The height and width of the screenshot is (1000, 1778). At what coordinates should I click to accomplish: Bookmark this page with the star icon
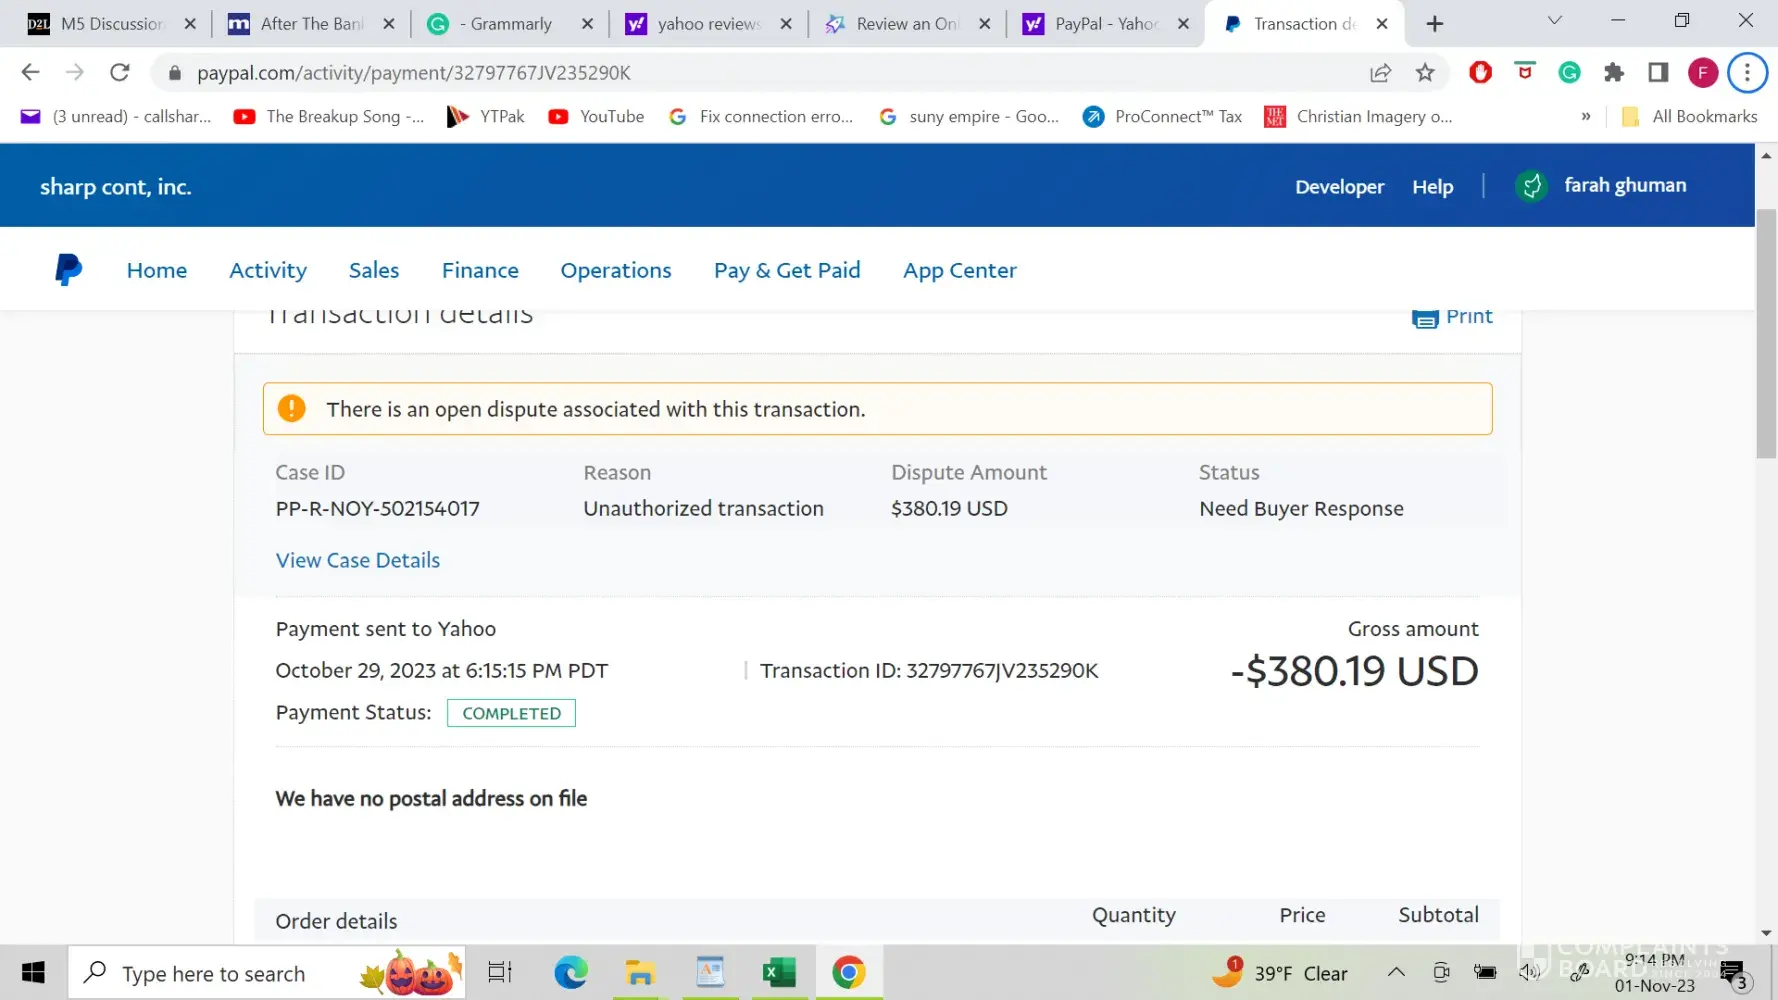pyautogui.click(x=1425, y=72)
